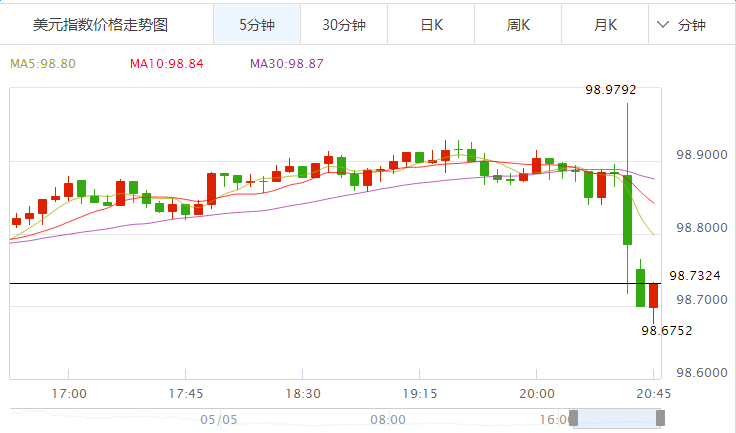The width and height of the screenshot is (736, 433).
Task: Expand the 分钟 dropdown menu
Action: pyautogui.click(x=691, y=25)
